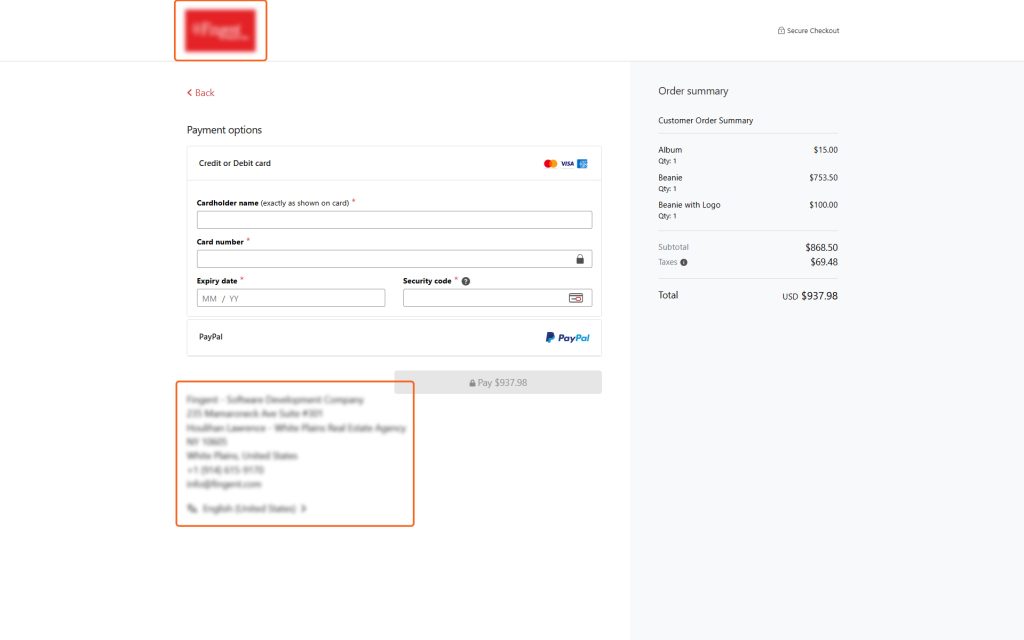Choose PayPal as the payment option

point(211,337)
